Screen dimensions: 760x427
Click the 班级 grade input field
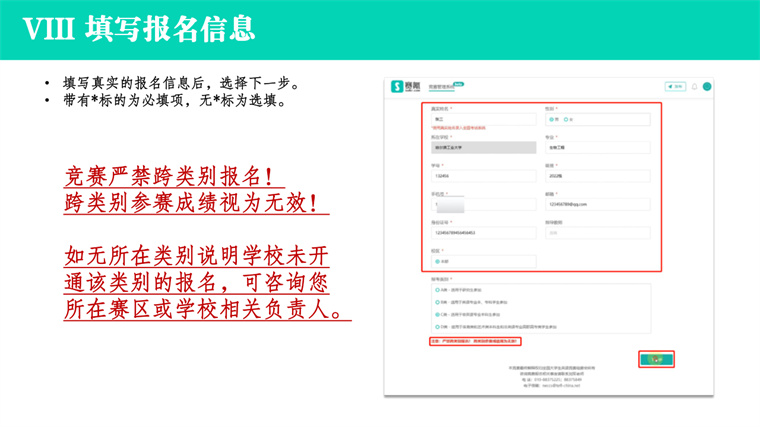597,176
